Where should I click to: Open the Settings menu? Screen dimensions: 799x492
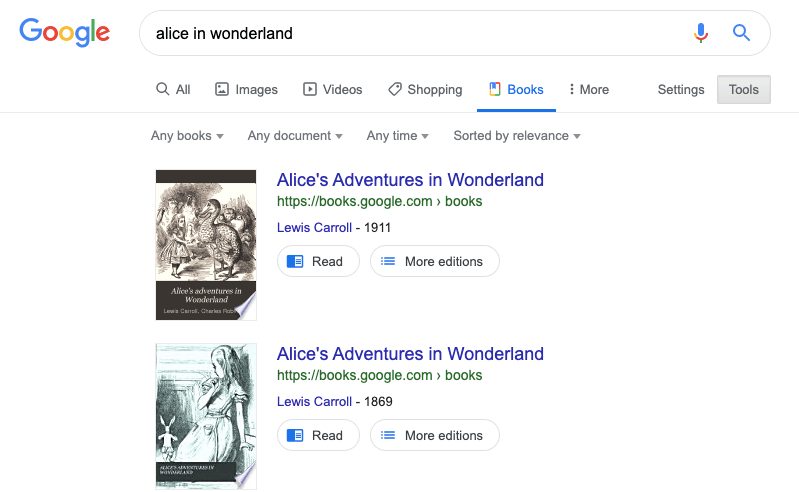(x=681, y=89)
